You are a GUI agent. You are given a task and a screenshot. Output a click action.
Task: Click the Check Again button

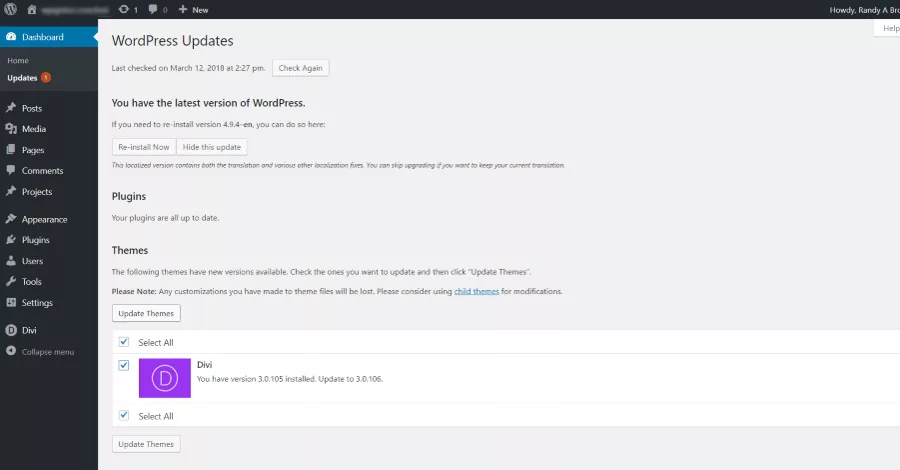coord(300,68)
